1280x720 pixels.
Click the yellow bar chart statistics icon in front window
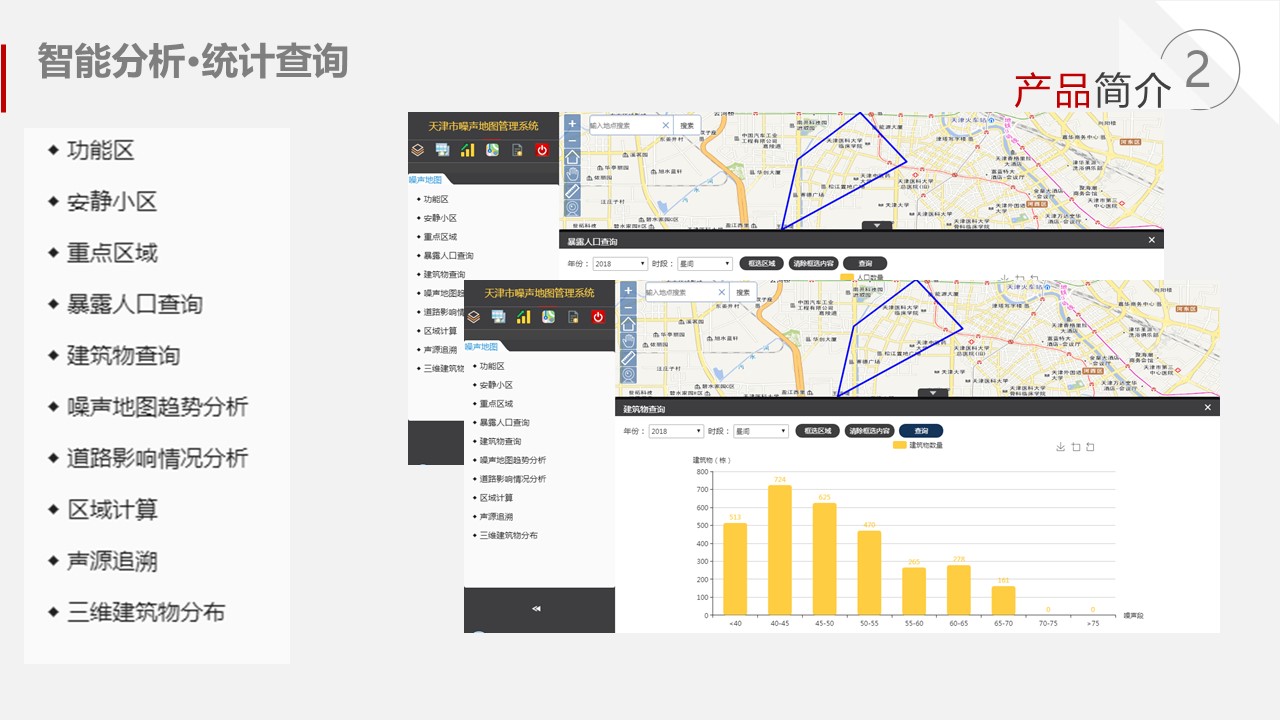(x=523, y=317)
